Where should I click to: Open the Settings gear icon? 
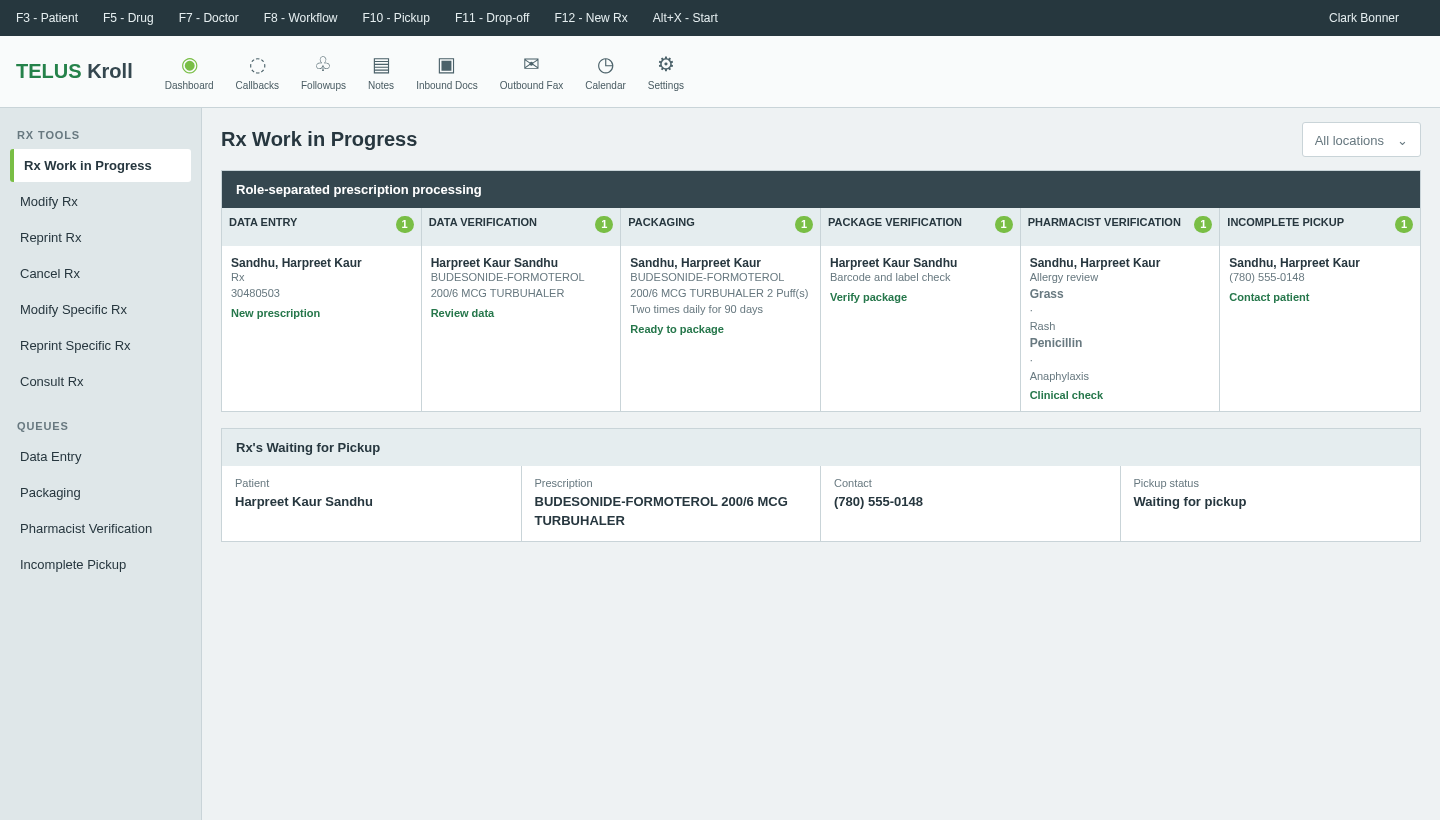666,65
